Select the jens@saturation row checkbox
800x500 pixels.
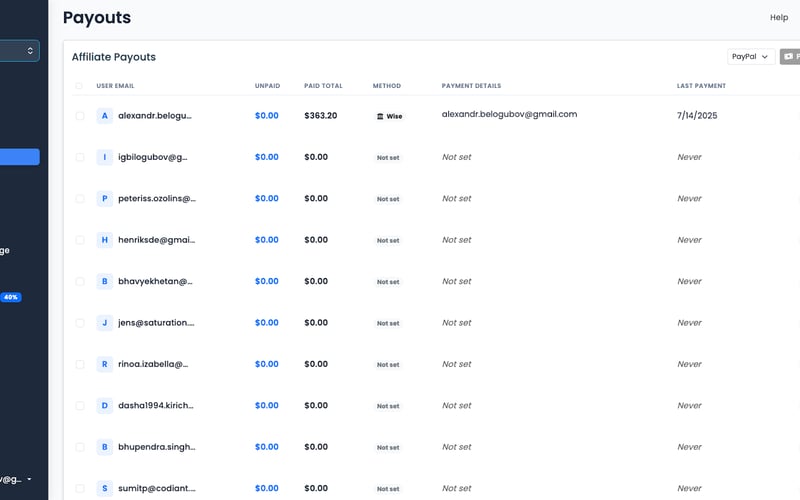[80, 322]
